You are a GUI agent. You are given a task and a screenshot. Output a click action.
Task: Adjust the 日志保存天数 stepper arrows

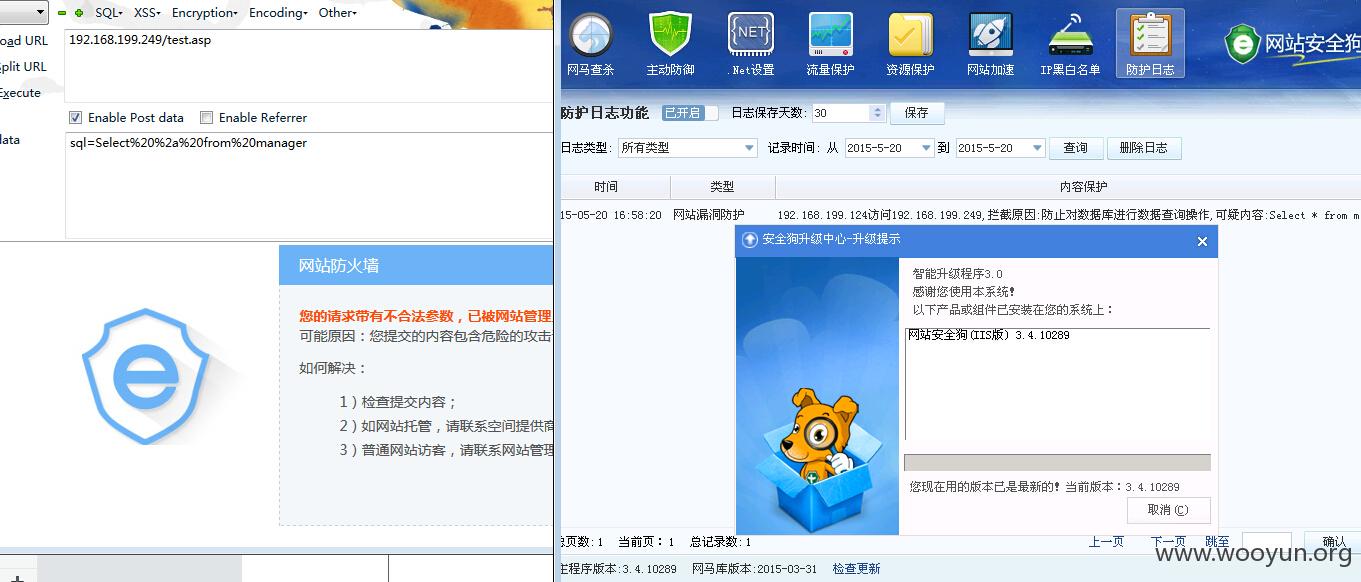coord(877,113)
